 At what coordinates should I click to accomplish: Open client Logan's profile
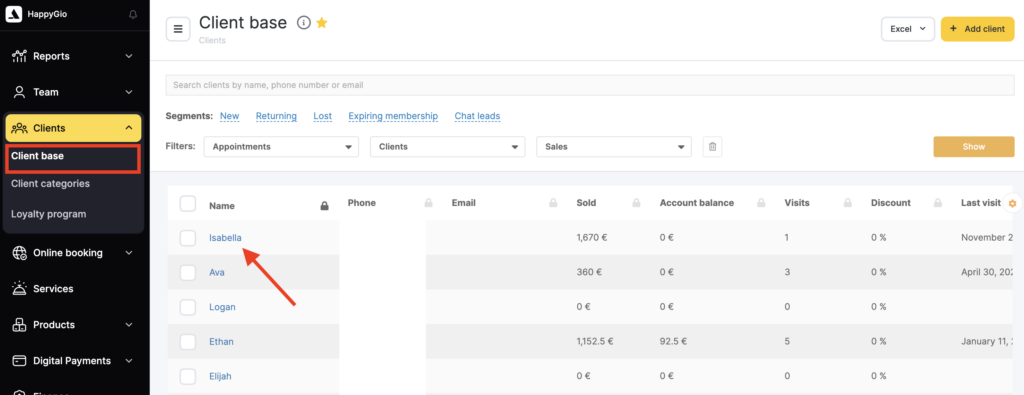point(222,307)
